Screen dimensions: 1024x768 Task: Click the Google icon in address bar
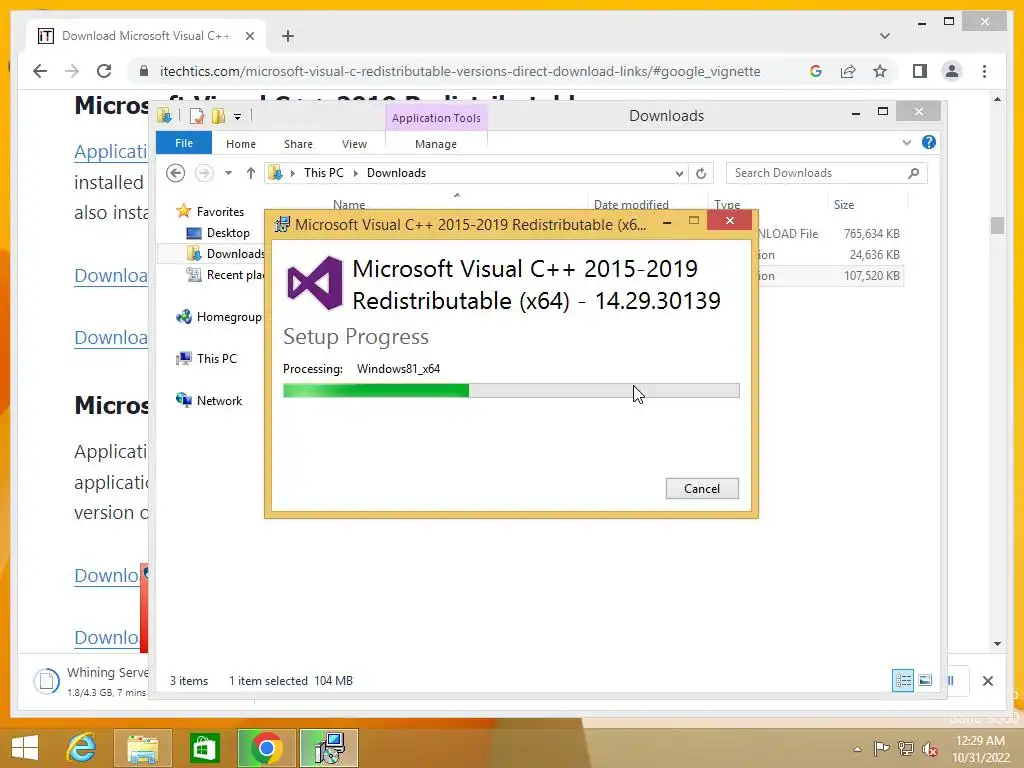tap(815, 71)
